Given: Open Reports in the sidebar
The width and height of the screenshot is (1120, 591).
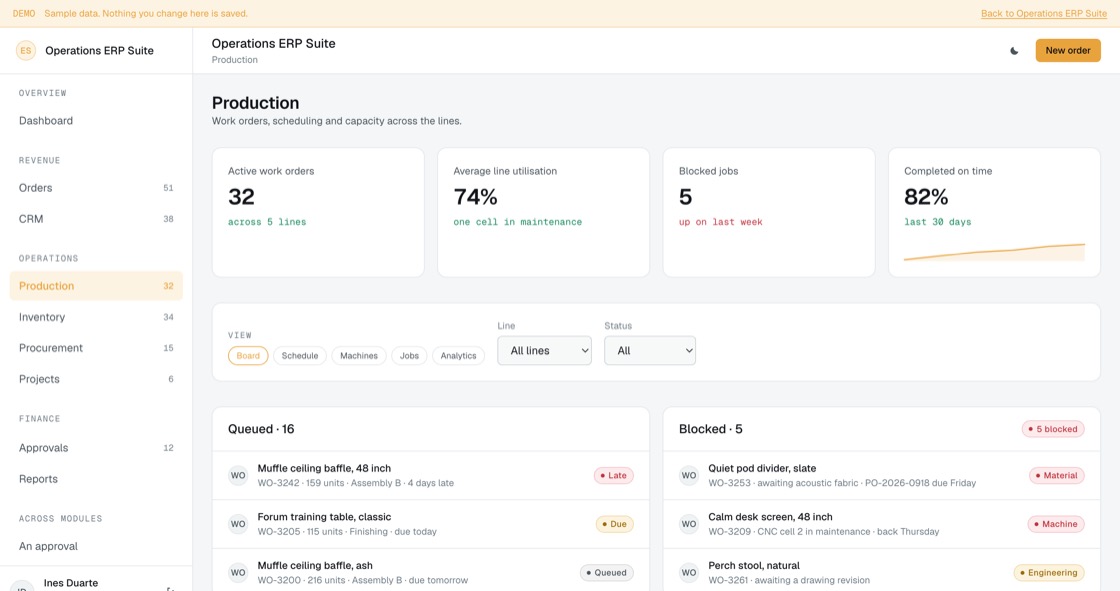Looking at the screenshot, I should click(x=96, y=479).
